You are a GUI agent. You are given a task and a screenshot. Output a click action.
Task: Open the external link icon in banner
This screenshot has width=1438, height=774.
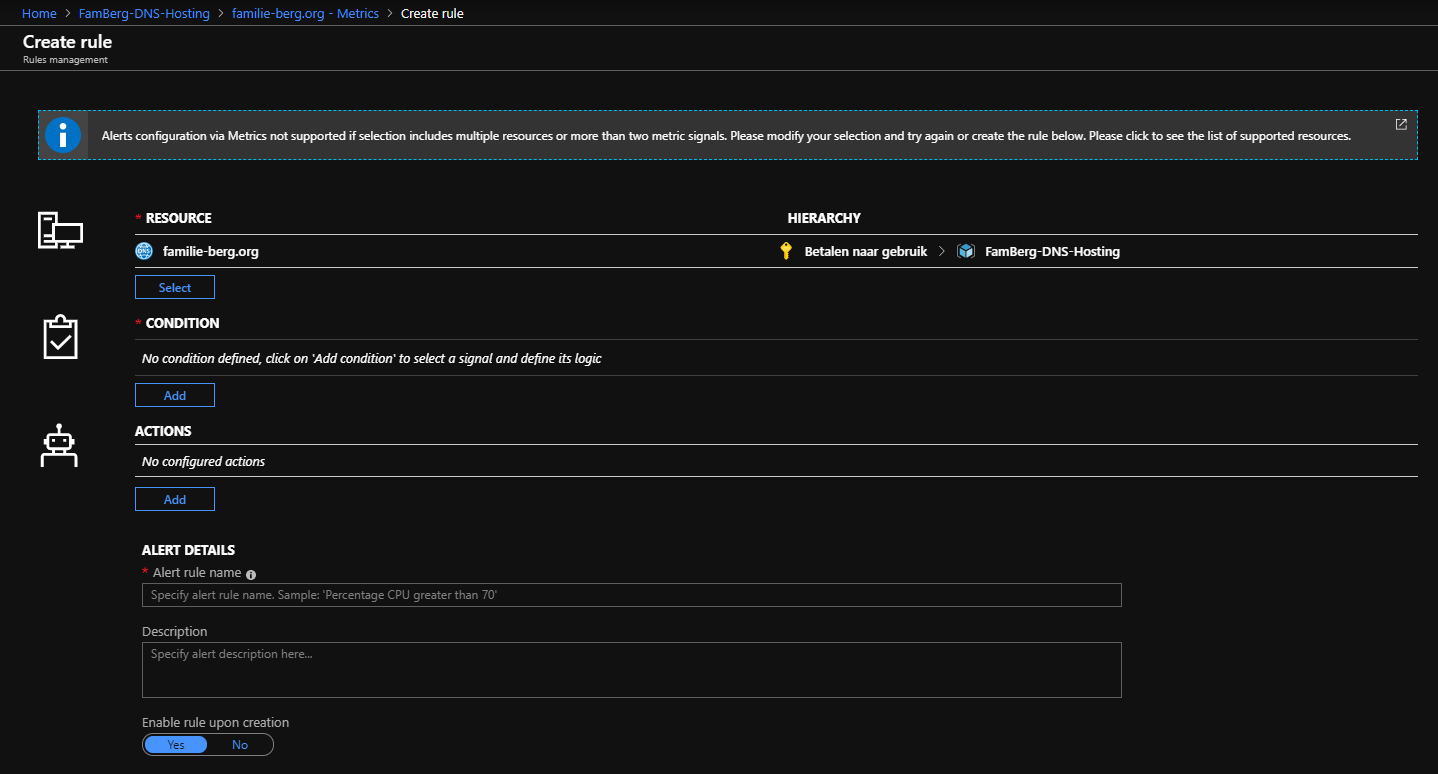click(1401, 124)
